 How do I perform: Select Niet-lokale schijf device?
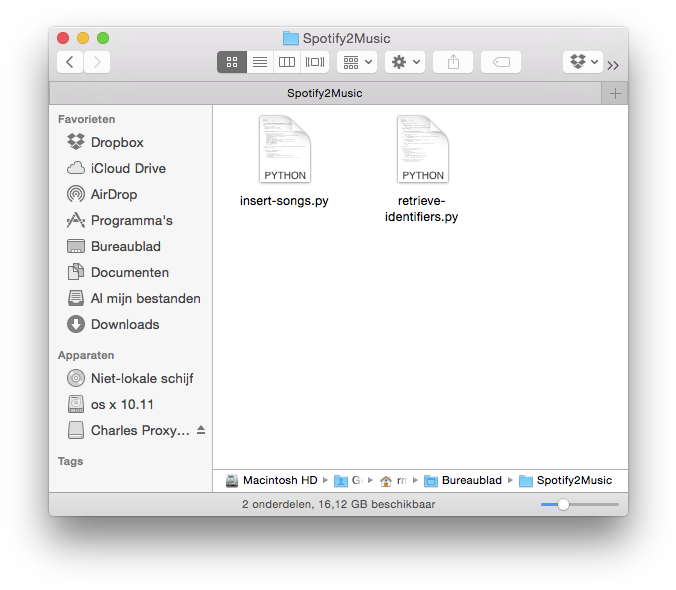[130, 378]
